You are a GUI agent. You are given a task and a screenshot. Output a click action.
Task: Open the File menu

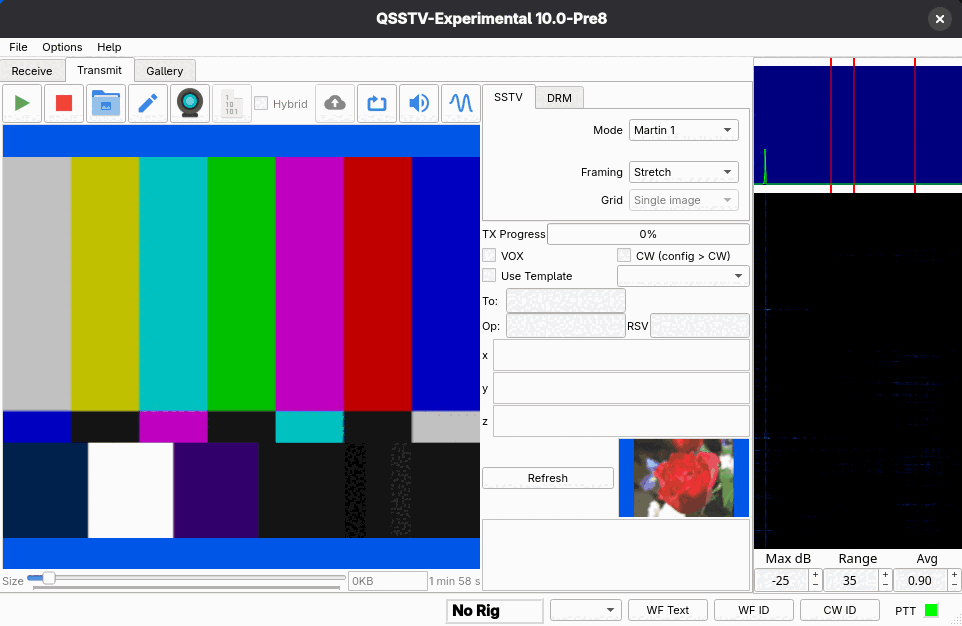coord(18,47)
